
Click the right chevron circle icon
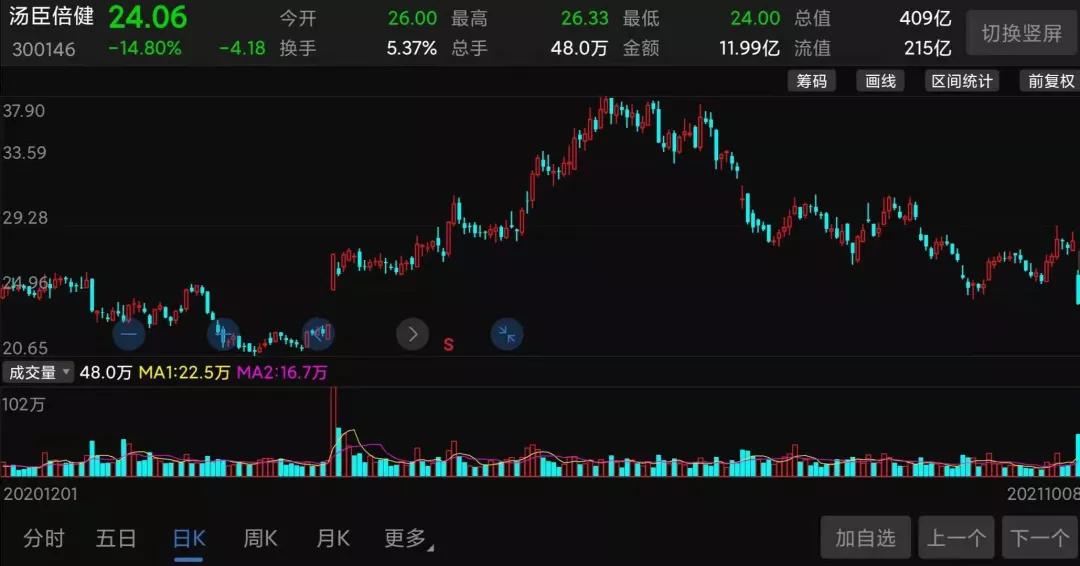pyautogui.click(x=413, y=335)
